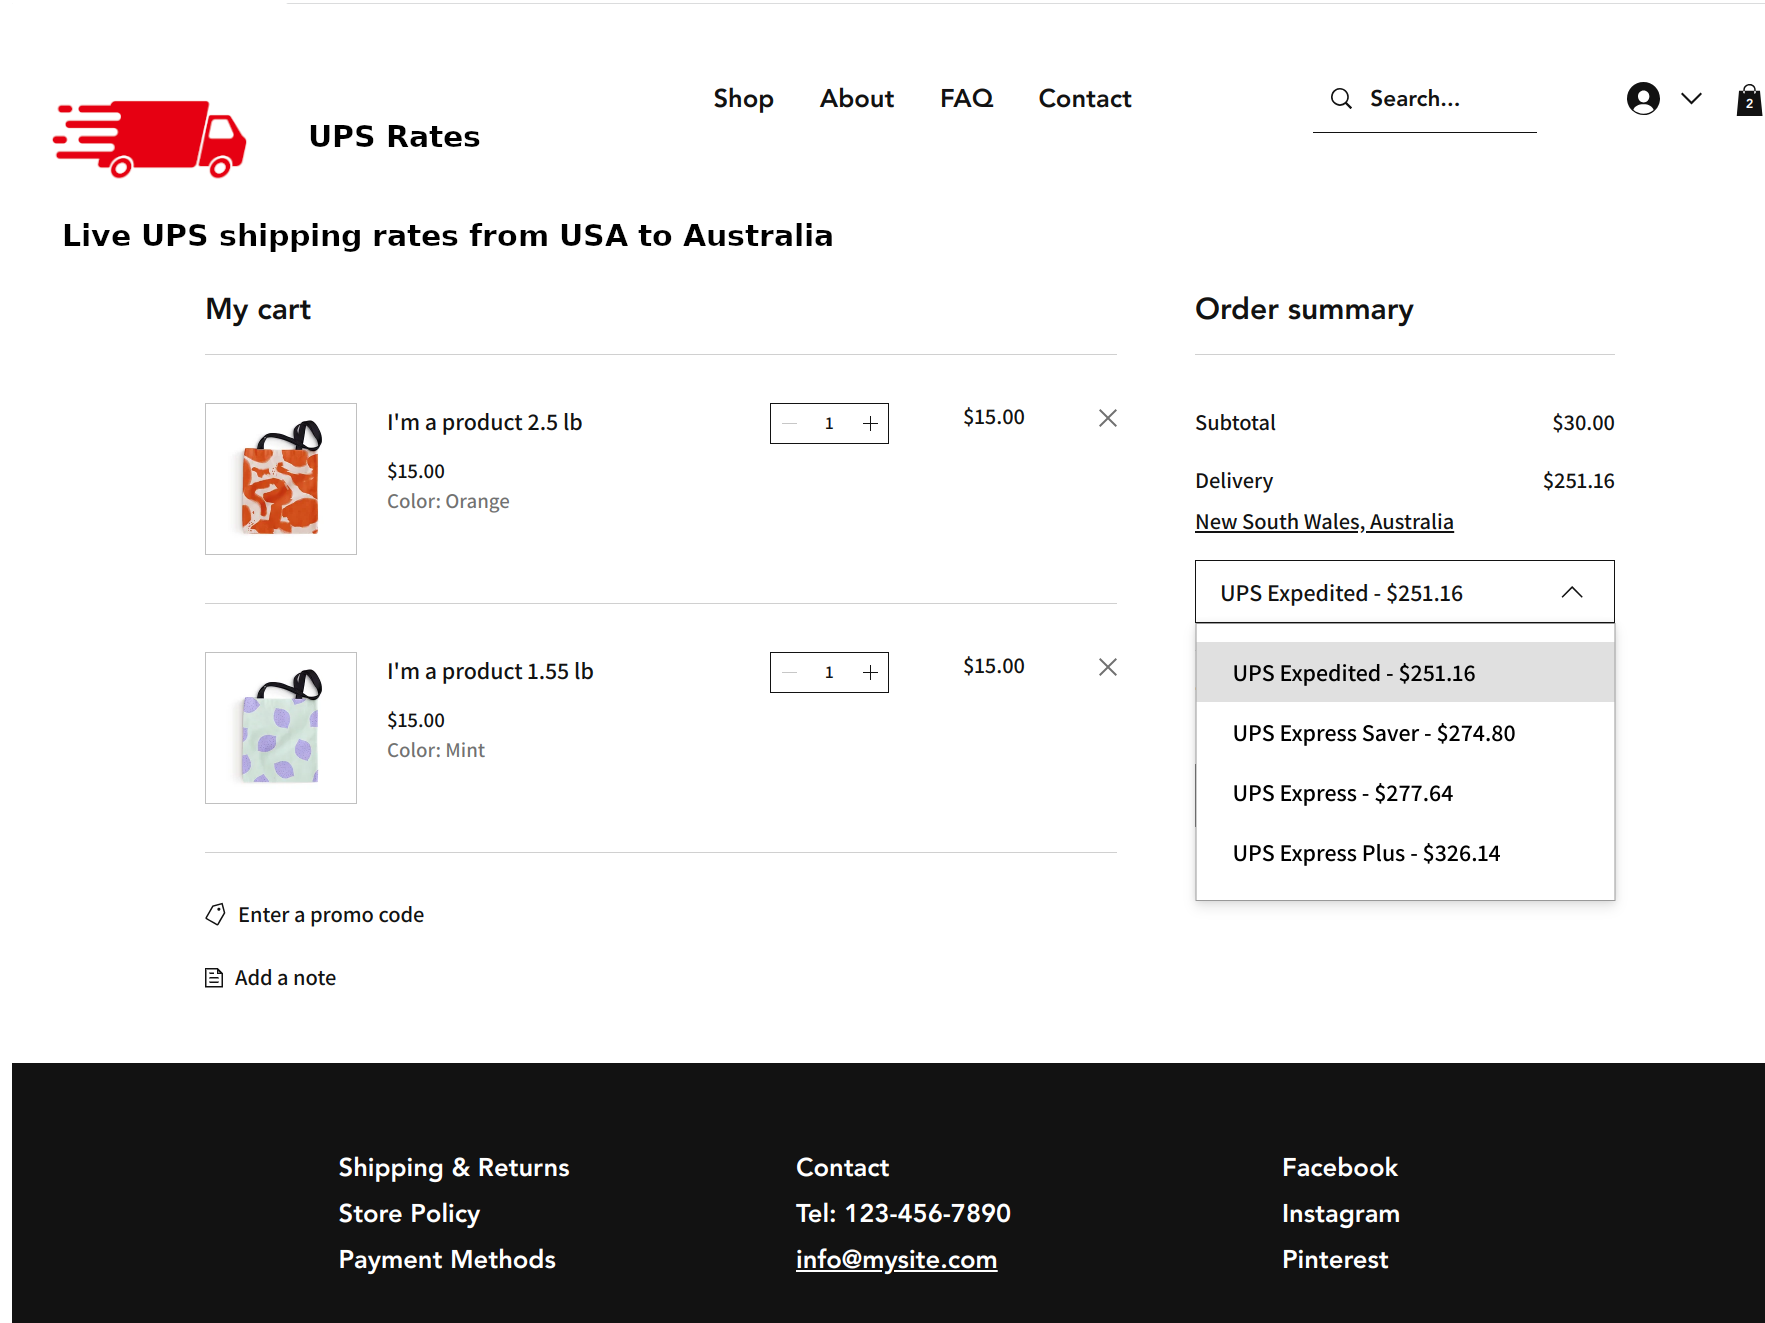Open Payment Methods footer link
The image size is (1765, 1323).
click(447, 1259)
